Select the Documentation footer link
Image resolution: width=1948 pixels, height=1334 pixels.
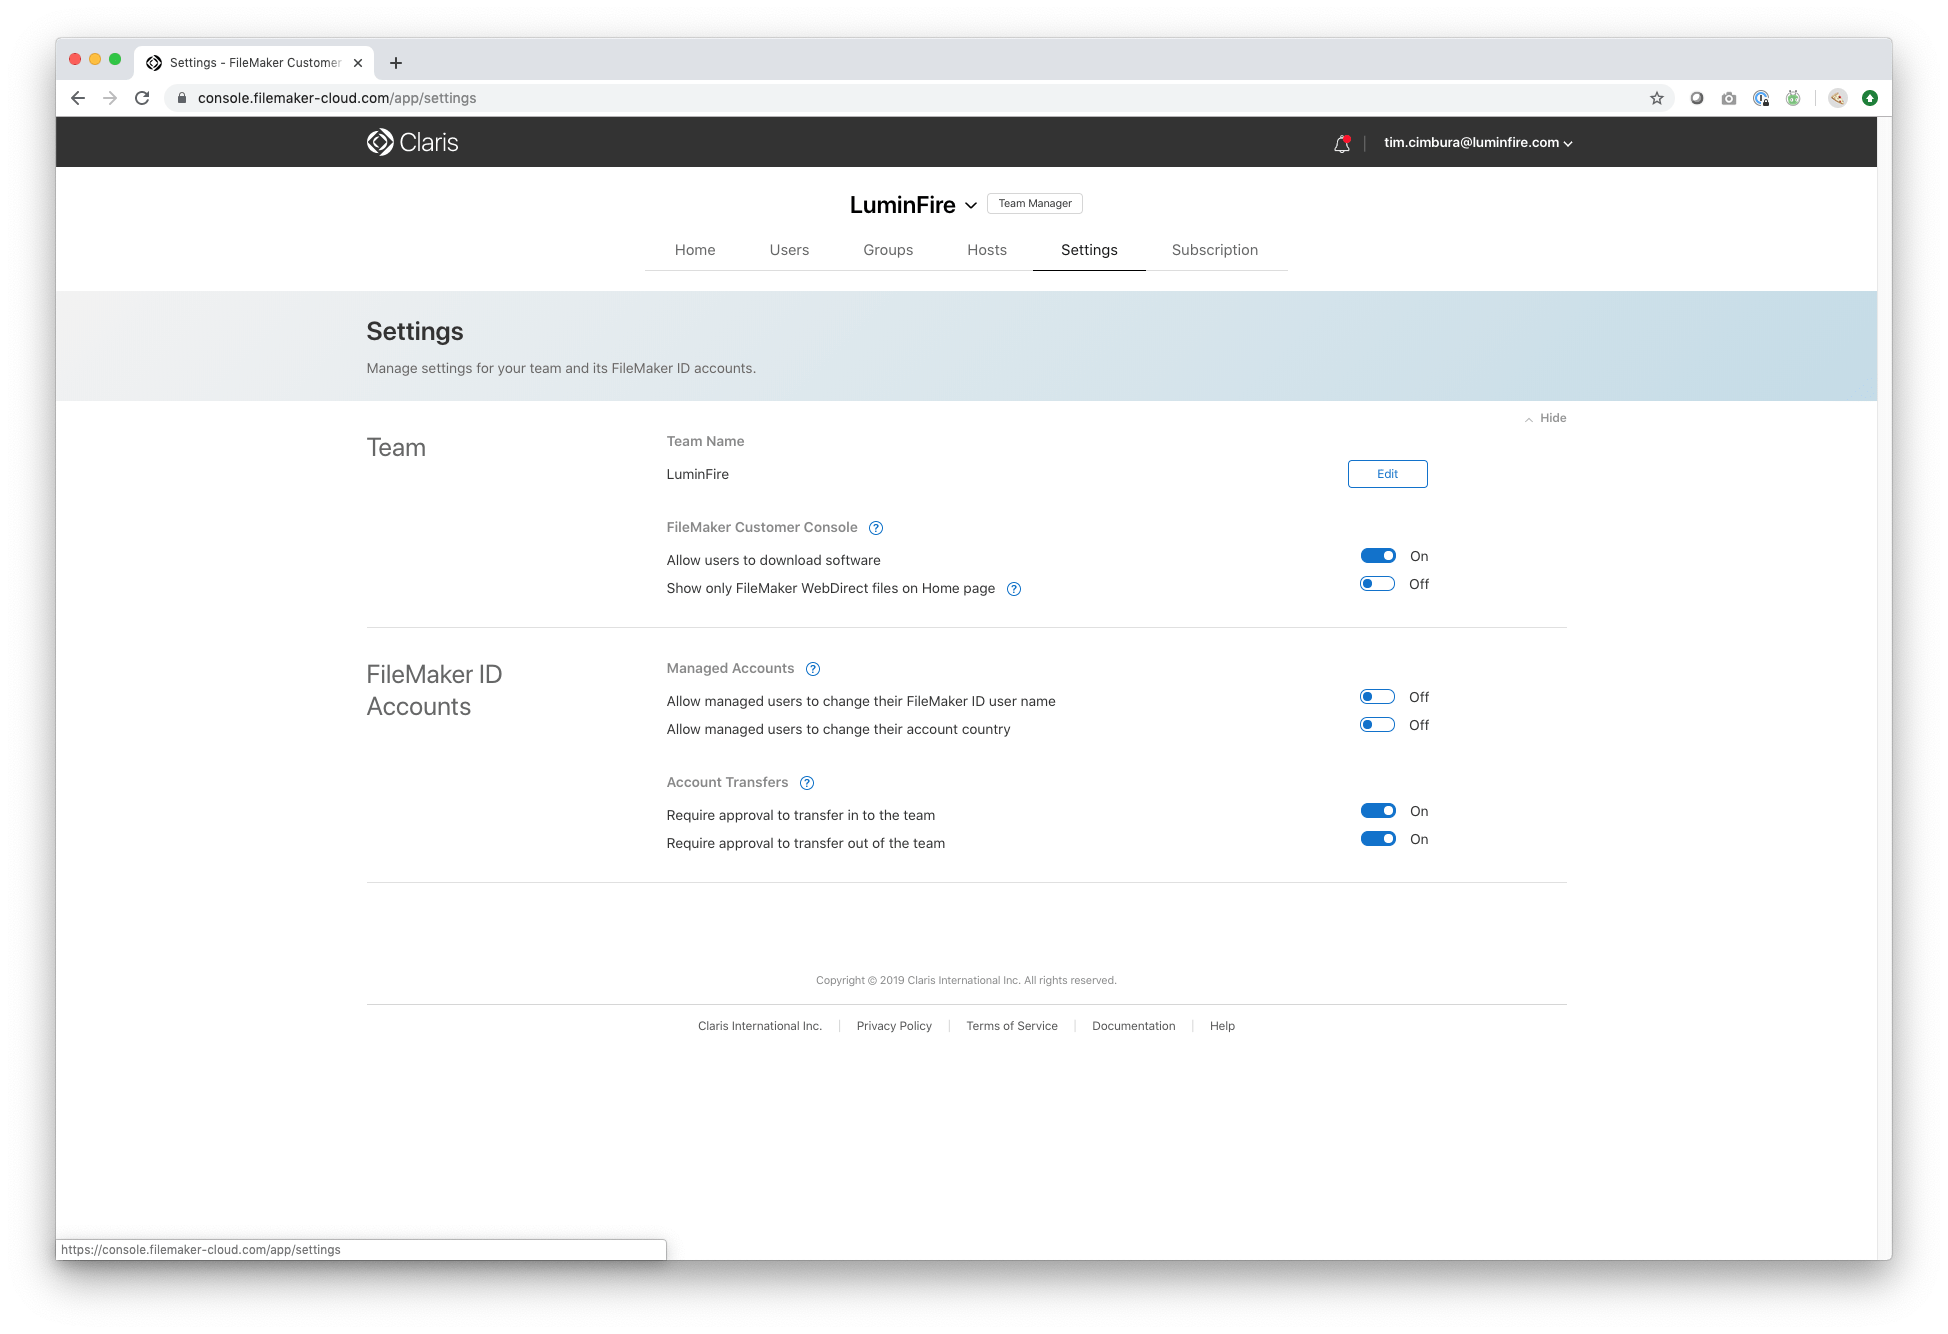click(x=1134, y=1025)
